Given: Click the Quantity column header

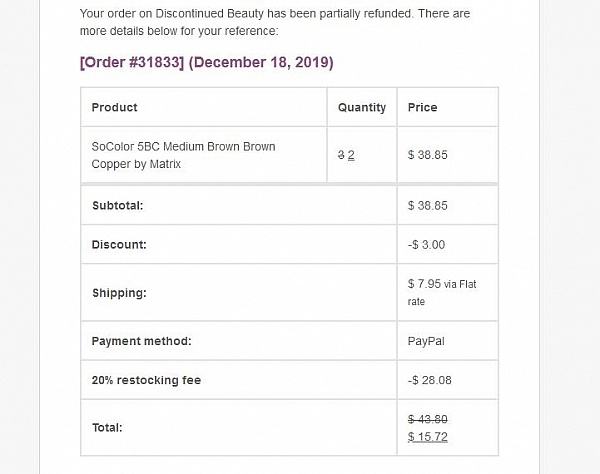Looking at the screenshot, I should coord(362,108).
